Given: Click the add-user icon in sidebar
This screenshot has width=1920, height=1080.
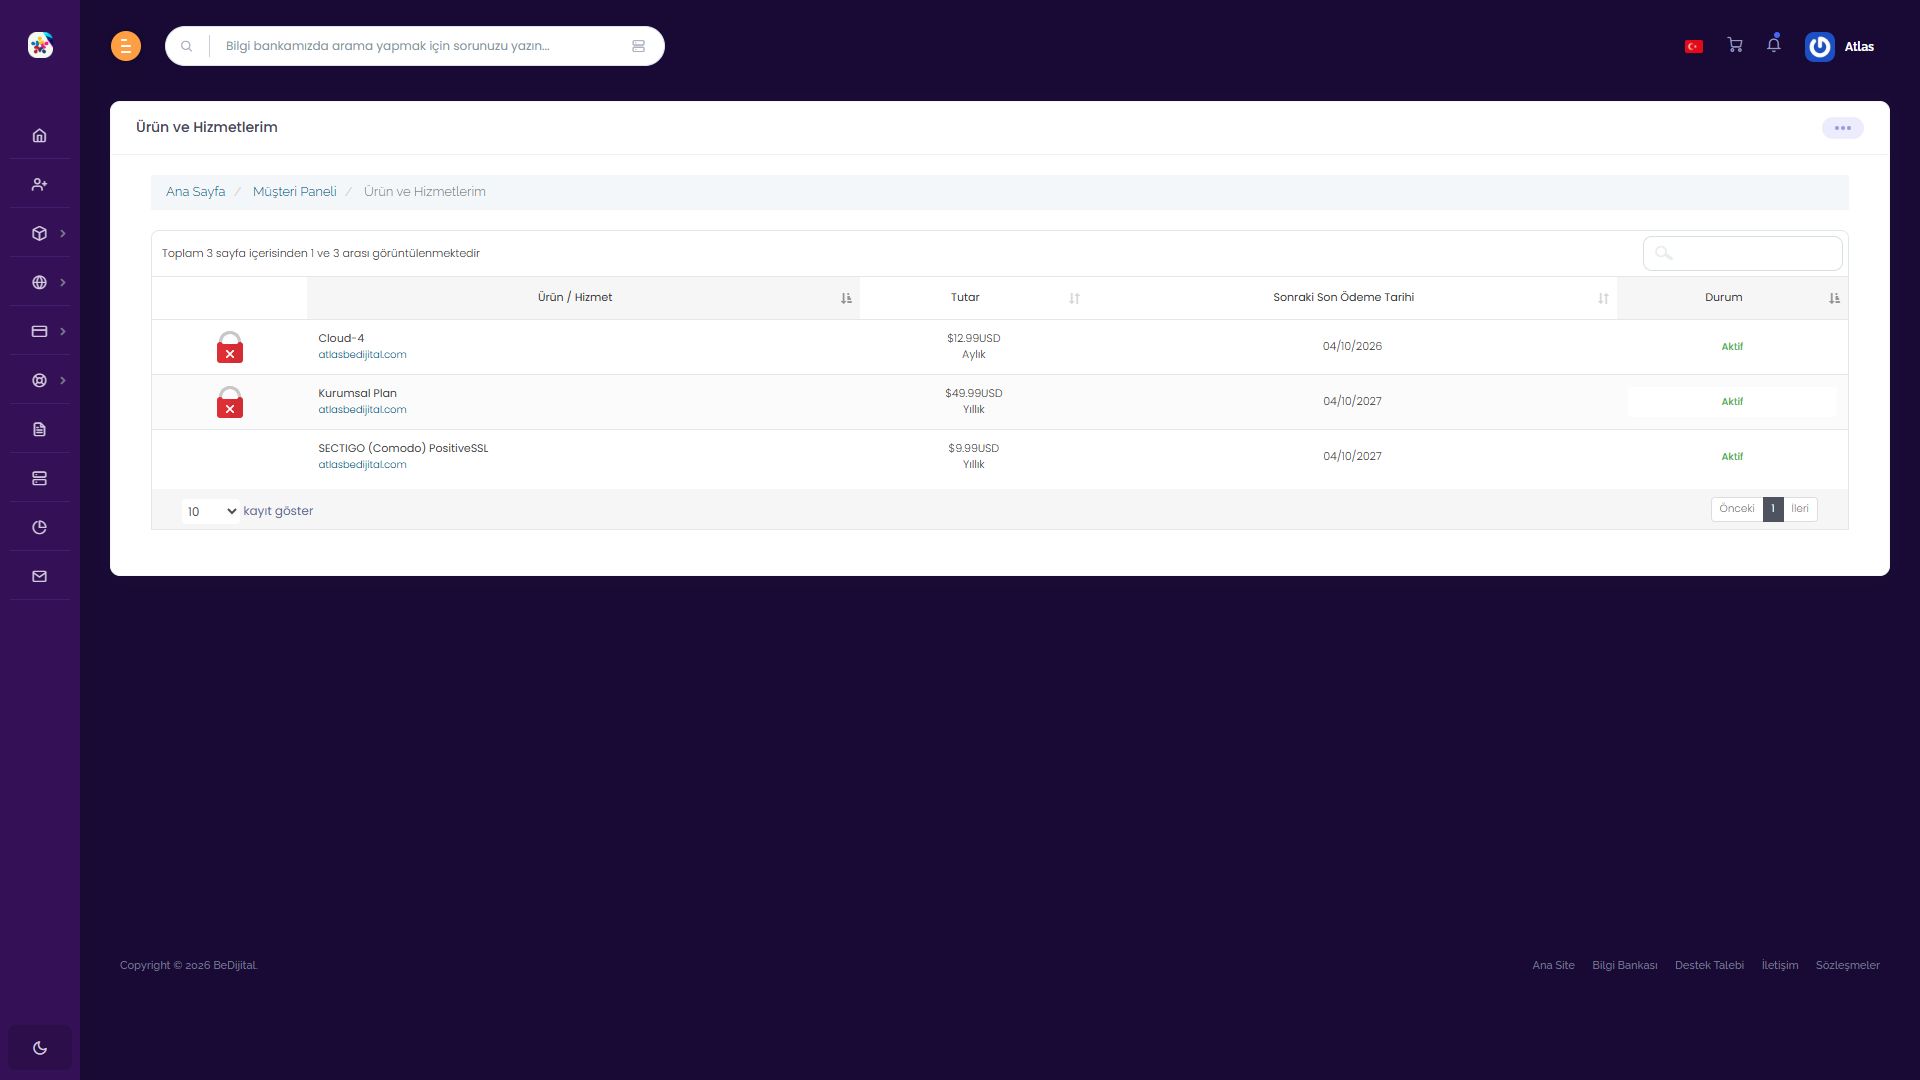Looking at the screenshot, I should pyautogui.click(x=39, y=184).
